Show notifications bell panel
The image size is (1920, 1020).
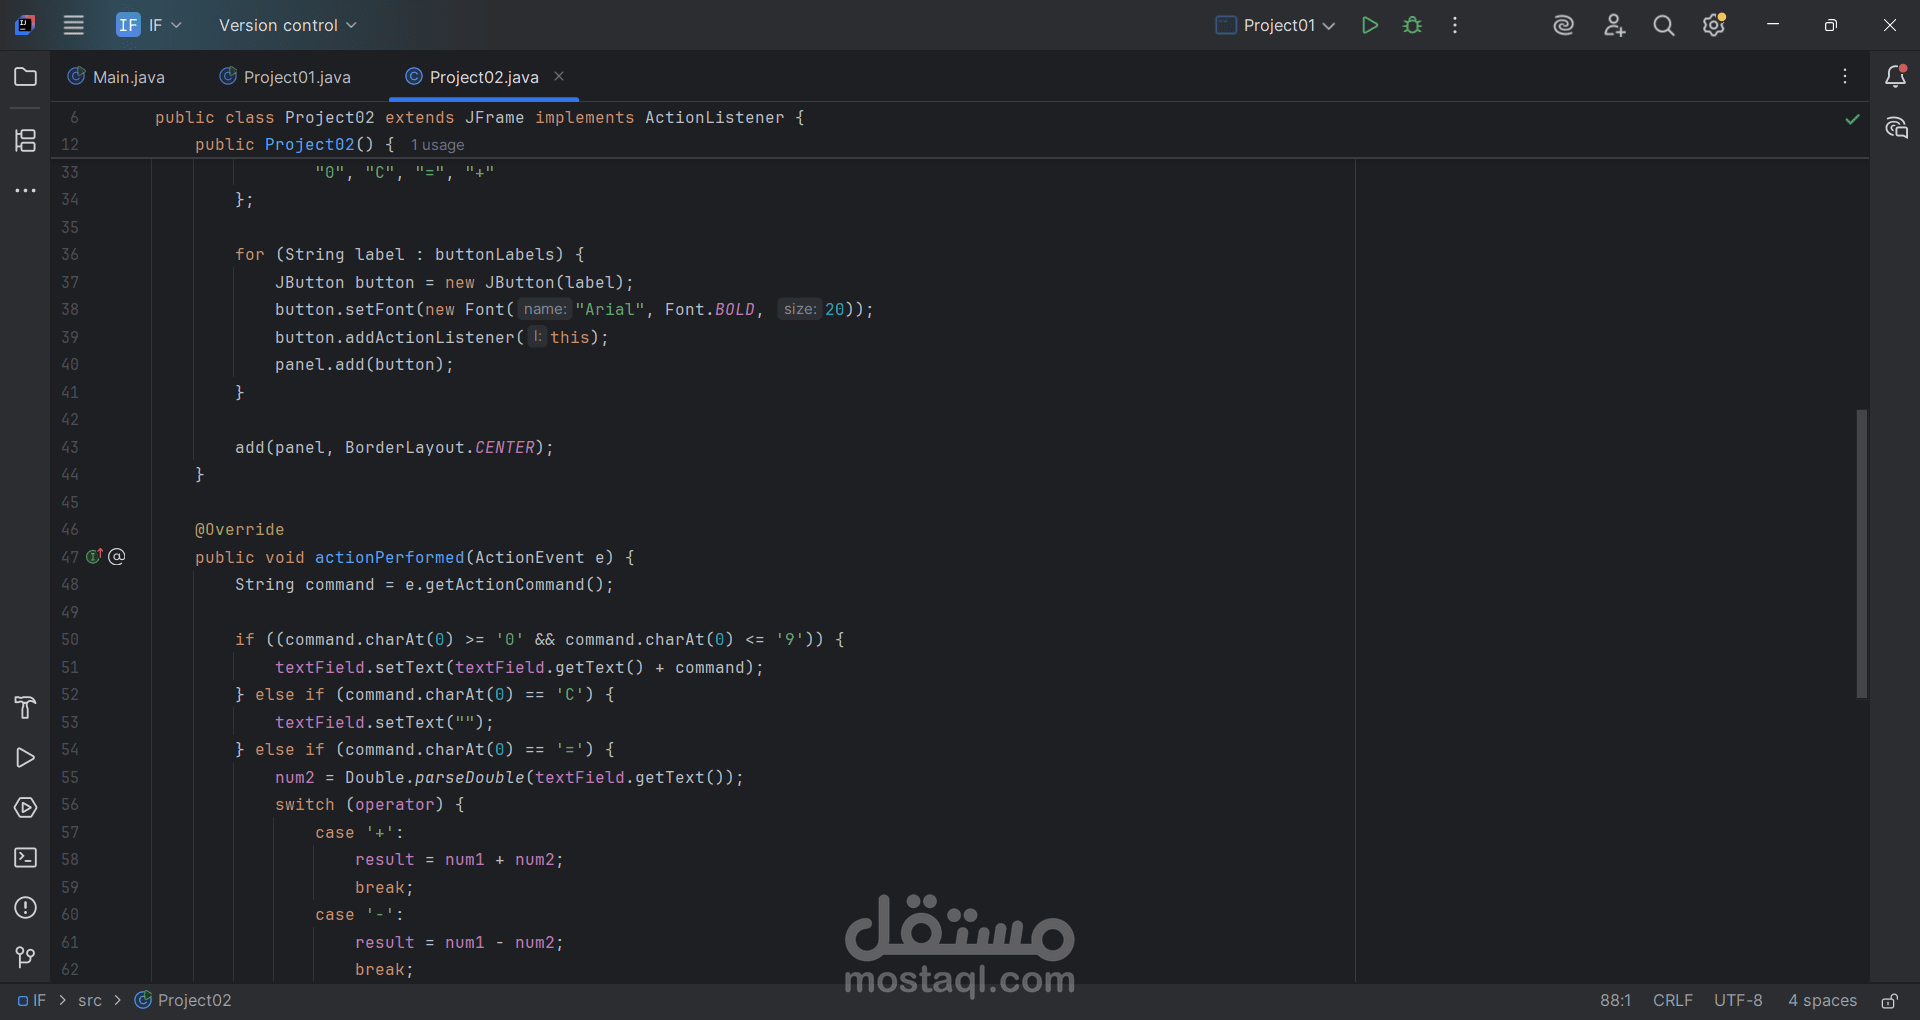(1895, 77)
